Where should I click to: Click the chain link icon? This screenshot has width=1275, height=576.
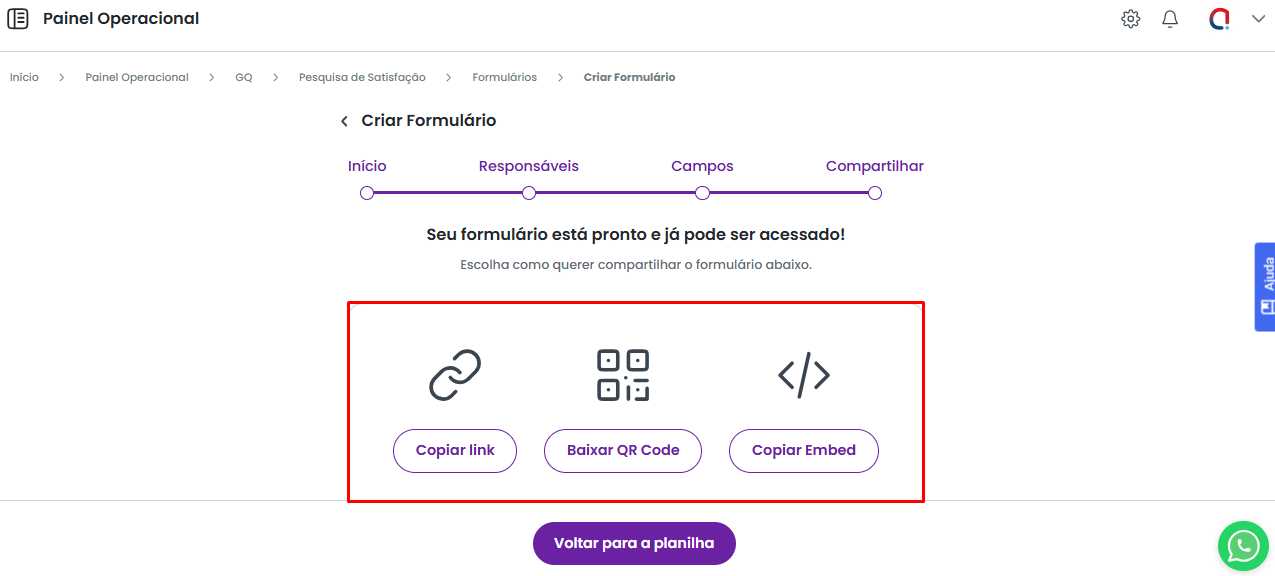(x=455, y=375)
